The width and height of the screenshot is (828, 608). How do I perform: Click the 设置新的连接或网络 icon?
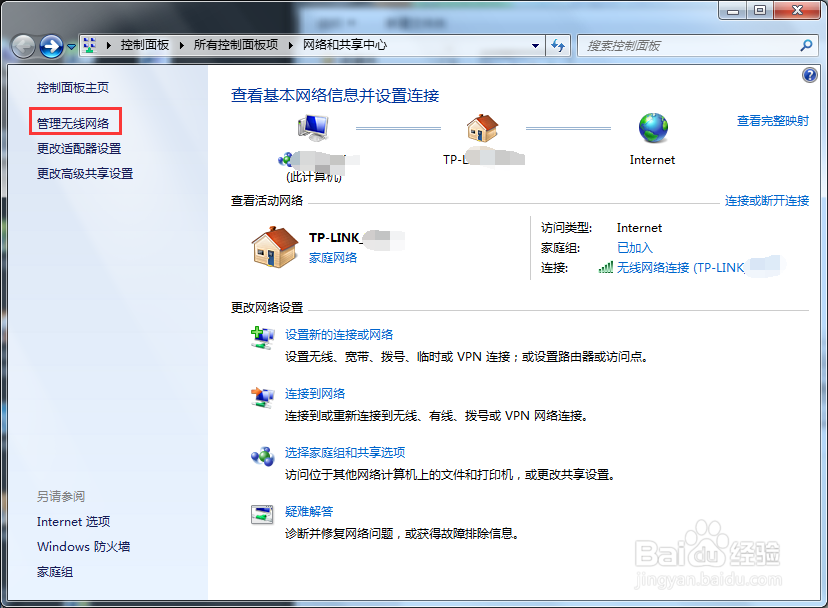(x=262, y=338)
